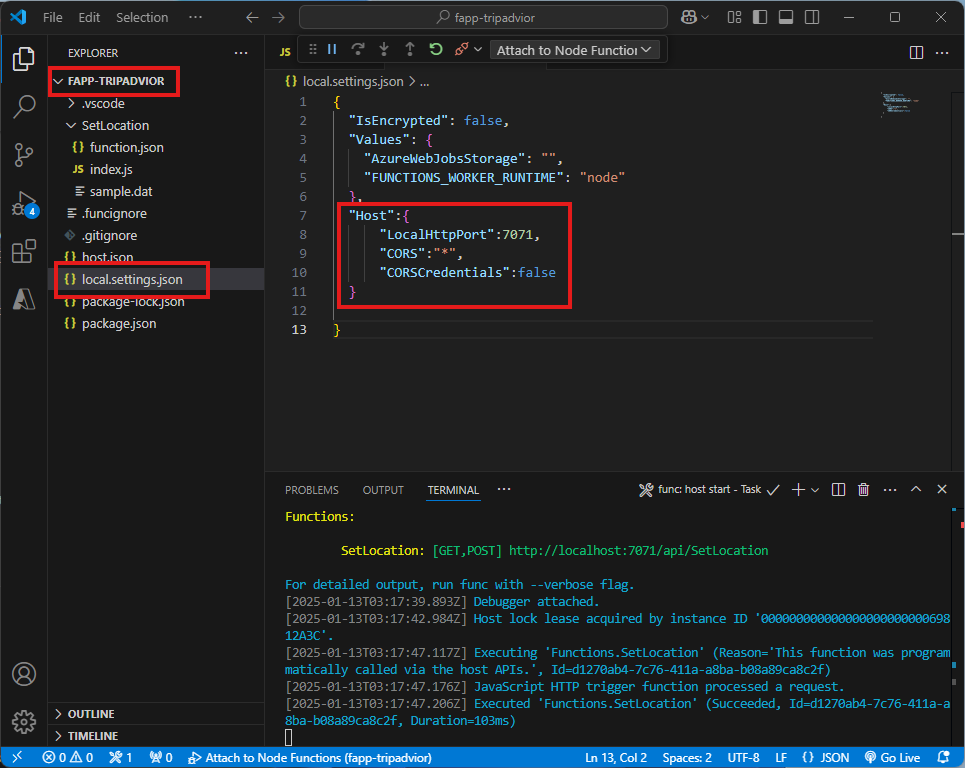Open the overflow menu ellipsis in menu bar
The height and width of the screenshot is (768, 965).
[x=195, y=17]
